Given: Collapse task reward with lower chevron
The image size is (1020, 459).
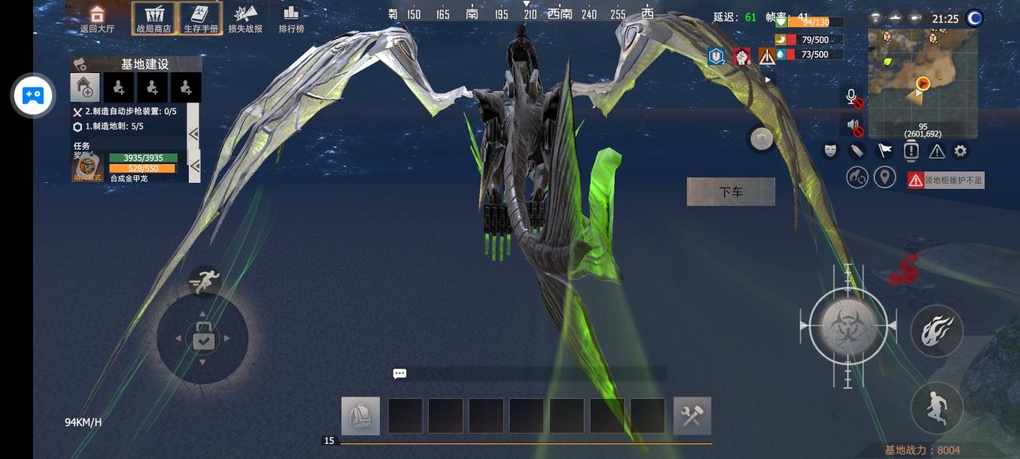Looking at the screenshot, I should 195,167.
